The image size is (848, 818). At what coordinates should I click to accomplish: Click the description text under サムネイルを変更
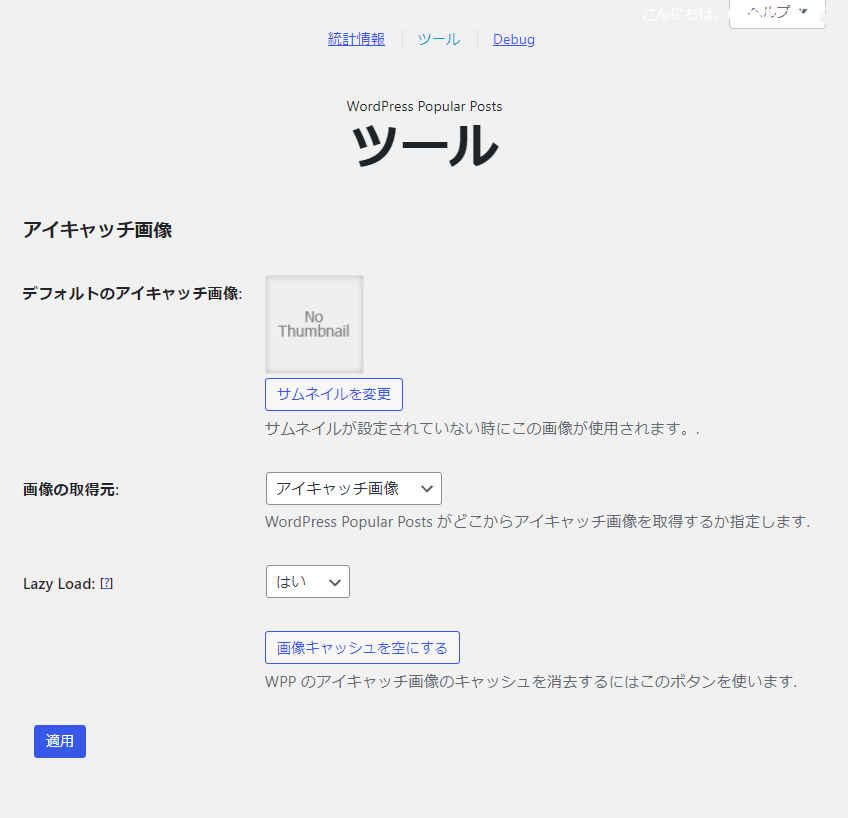[481, 428]
